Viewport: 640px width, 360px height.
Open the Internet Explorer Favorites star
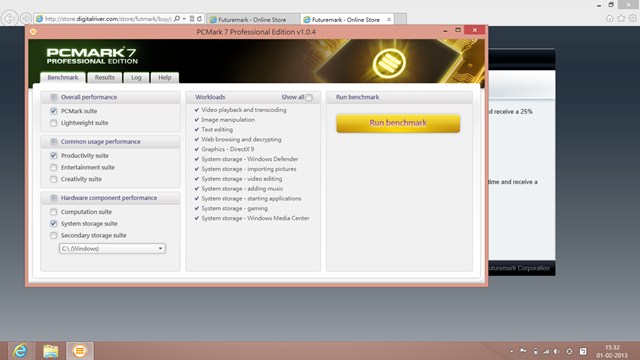point(621,18)
